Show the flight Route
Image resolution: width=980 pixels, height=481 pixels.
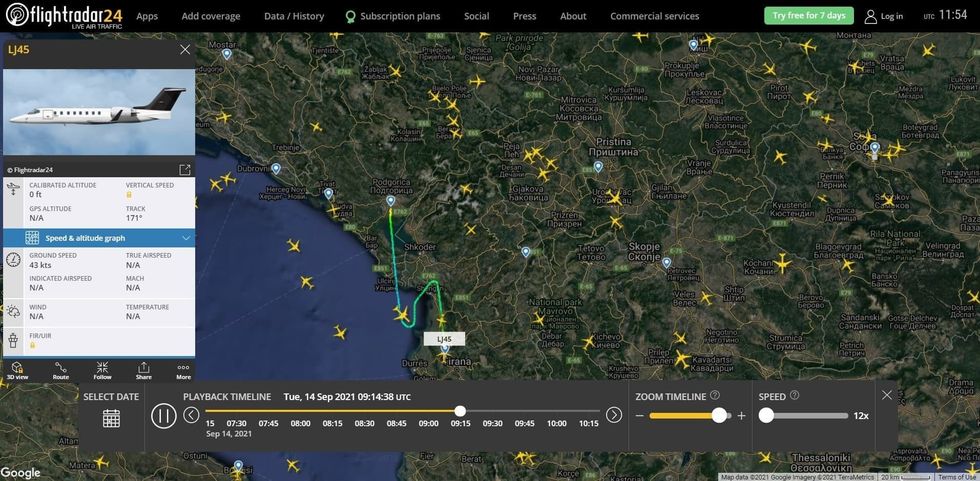point(61,370)
